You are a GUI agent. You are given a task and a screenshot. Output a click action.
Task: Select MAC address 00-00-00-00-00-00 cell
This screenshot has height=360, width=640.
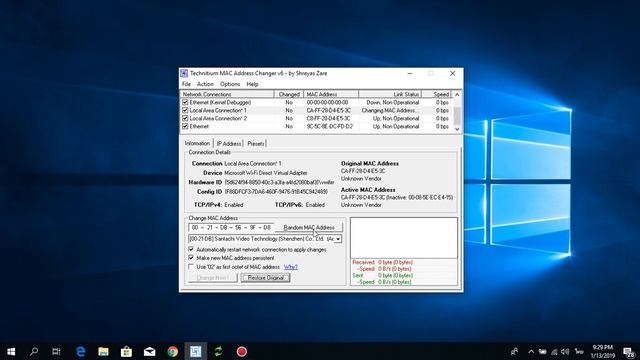327,102
